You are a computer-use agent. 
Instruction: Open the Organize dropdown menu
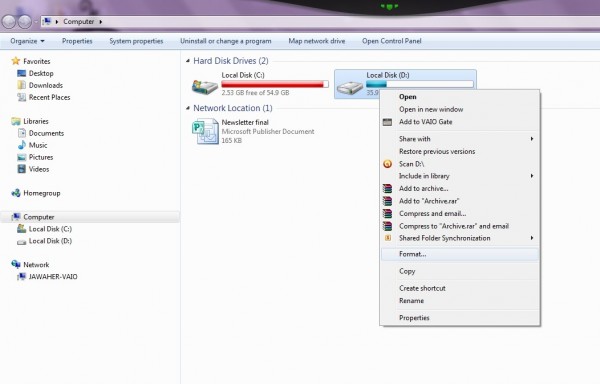point(27,41)
